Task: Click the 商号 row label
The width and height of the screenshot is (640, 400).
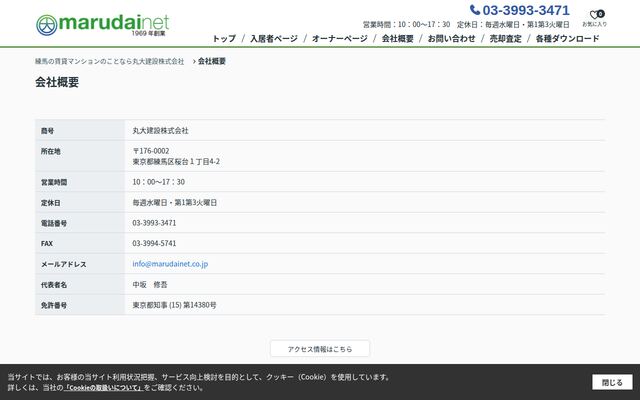Action: (x=47, y=131)
